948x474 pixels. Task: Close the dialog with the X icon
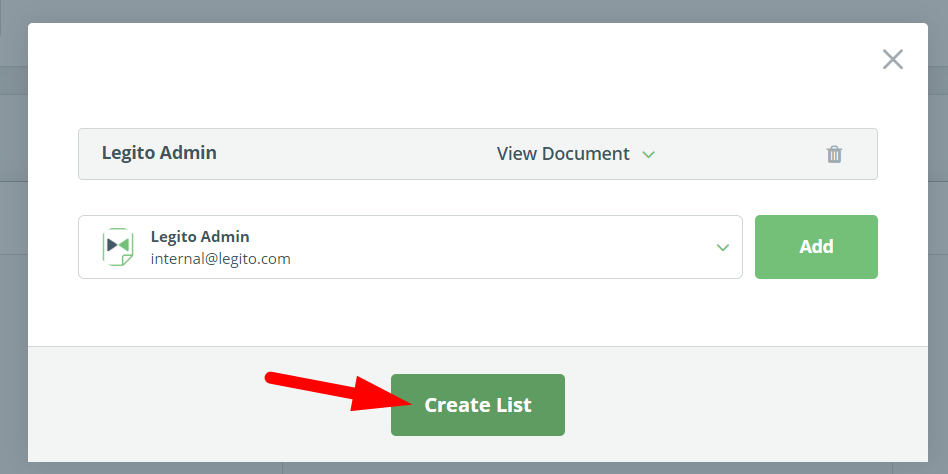click(892, 59)
